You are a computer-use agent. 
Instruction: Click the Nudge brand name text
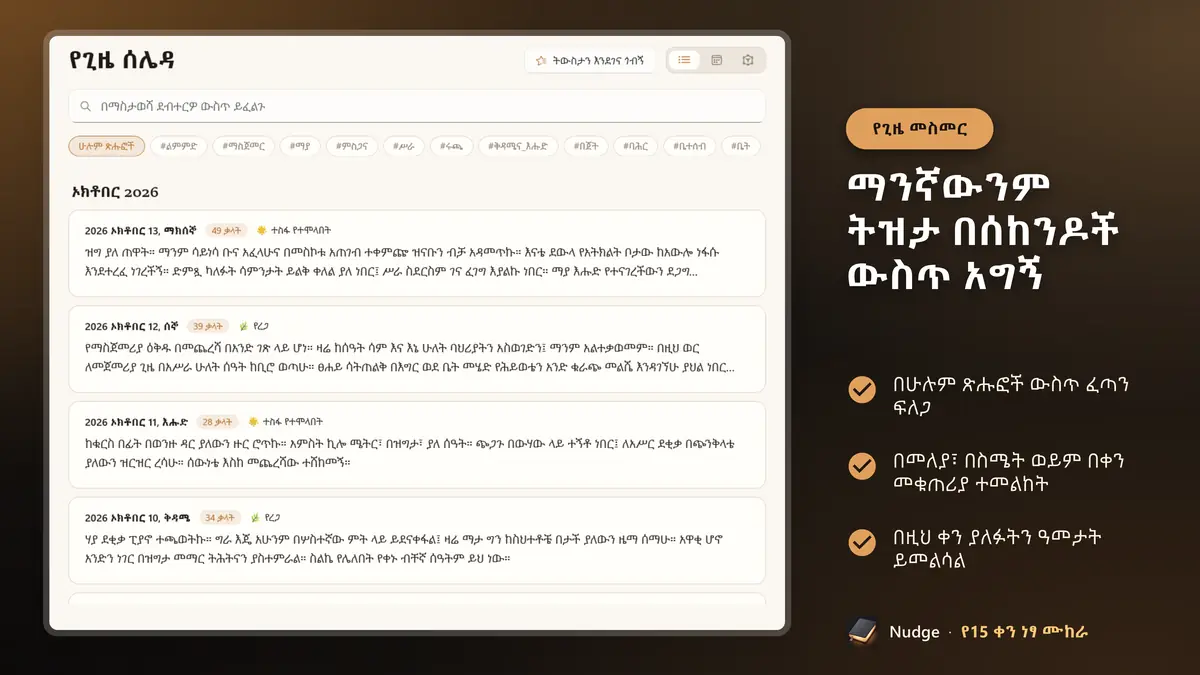(x=914, y=632)
